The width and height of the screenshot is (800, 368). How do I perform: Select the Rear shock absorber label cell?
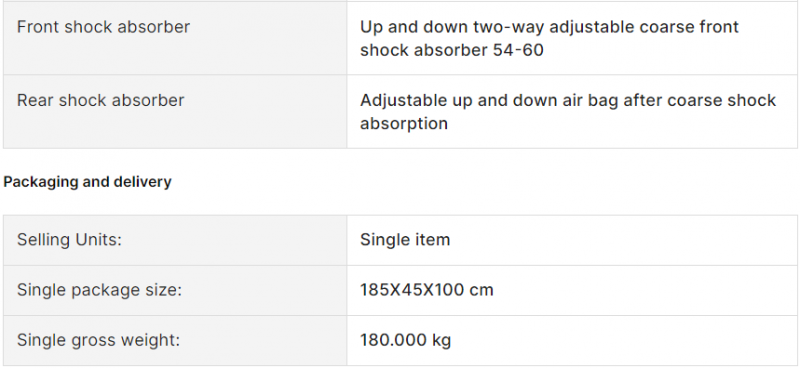175,112
